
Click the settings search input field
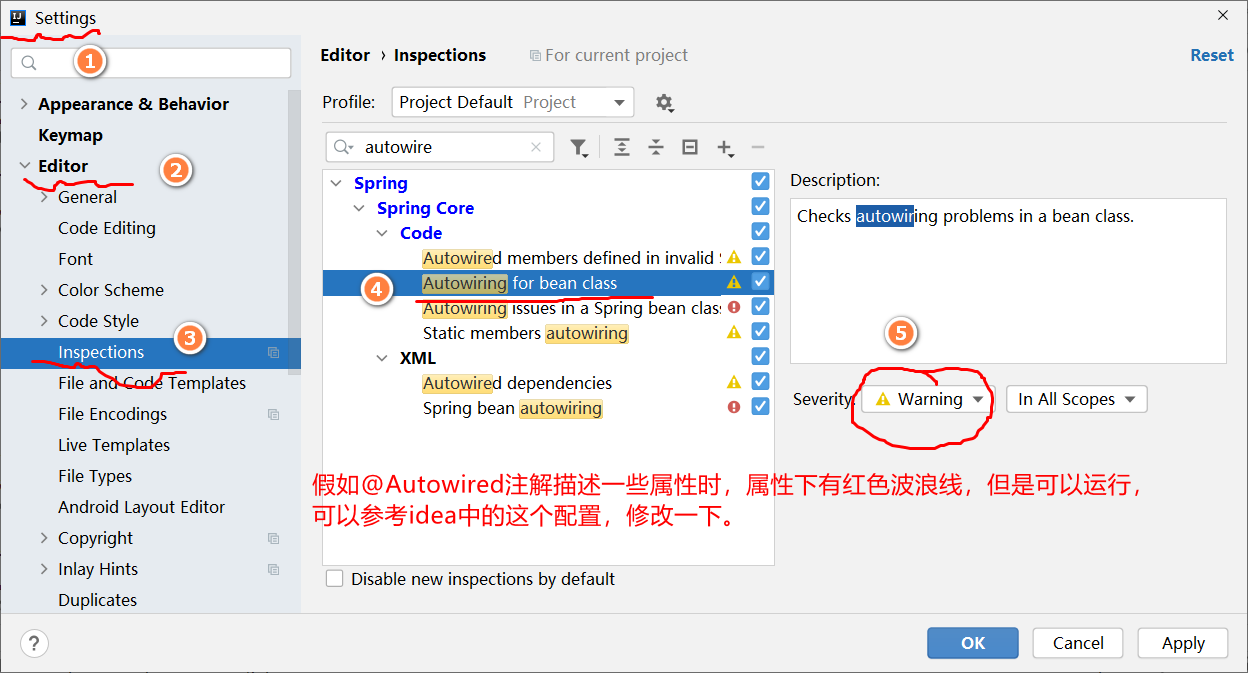click(151, 63)
